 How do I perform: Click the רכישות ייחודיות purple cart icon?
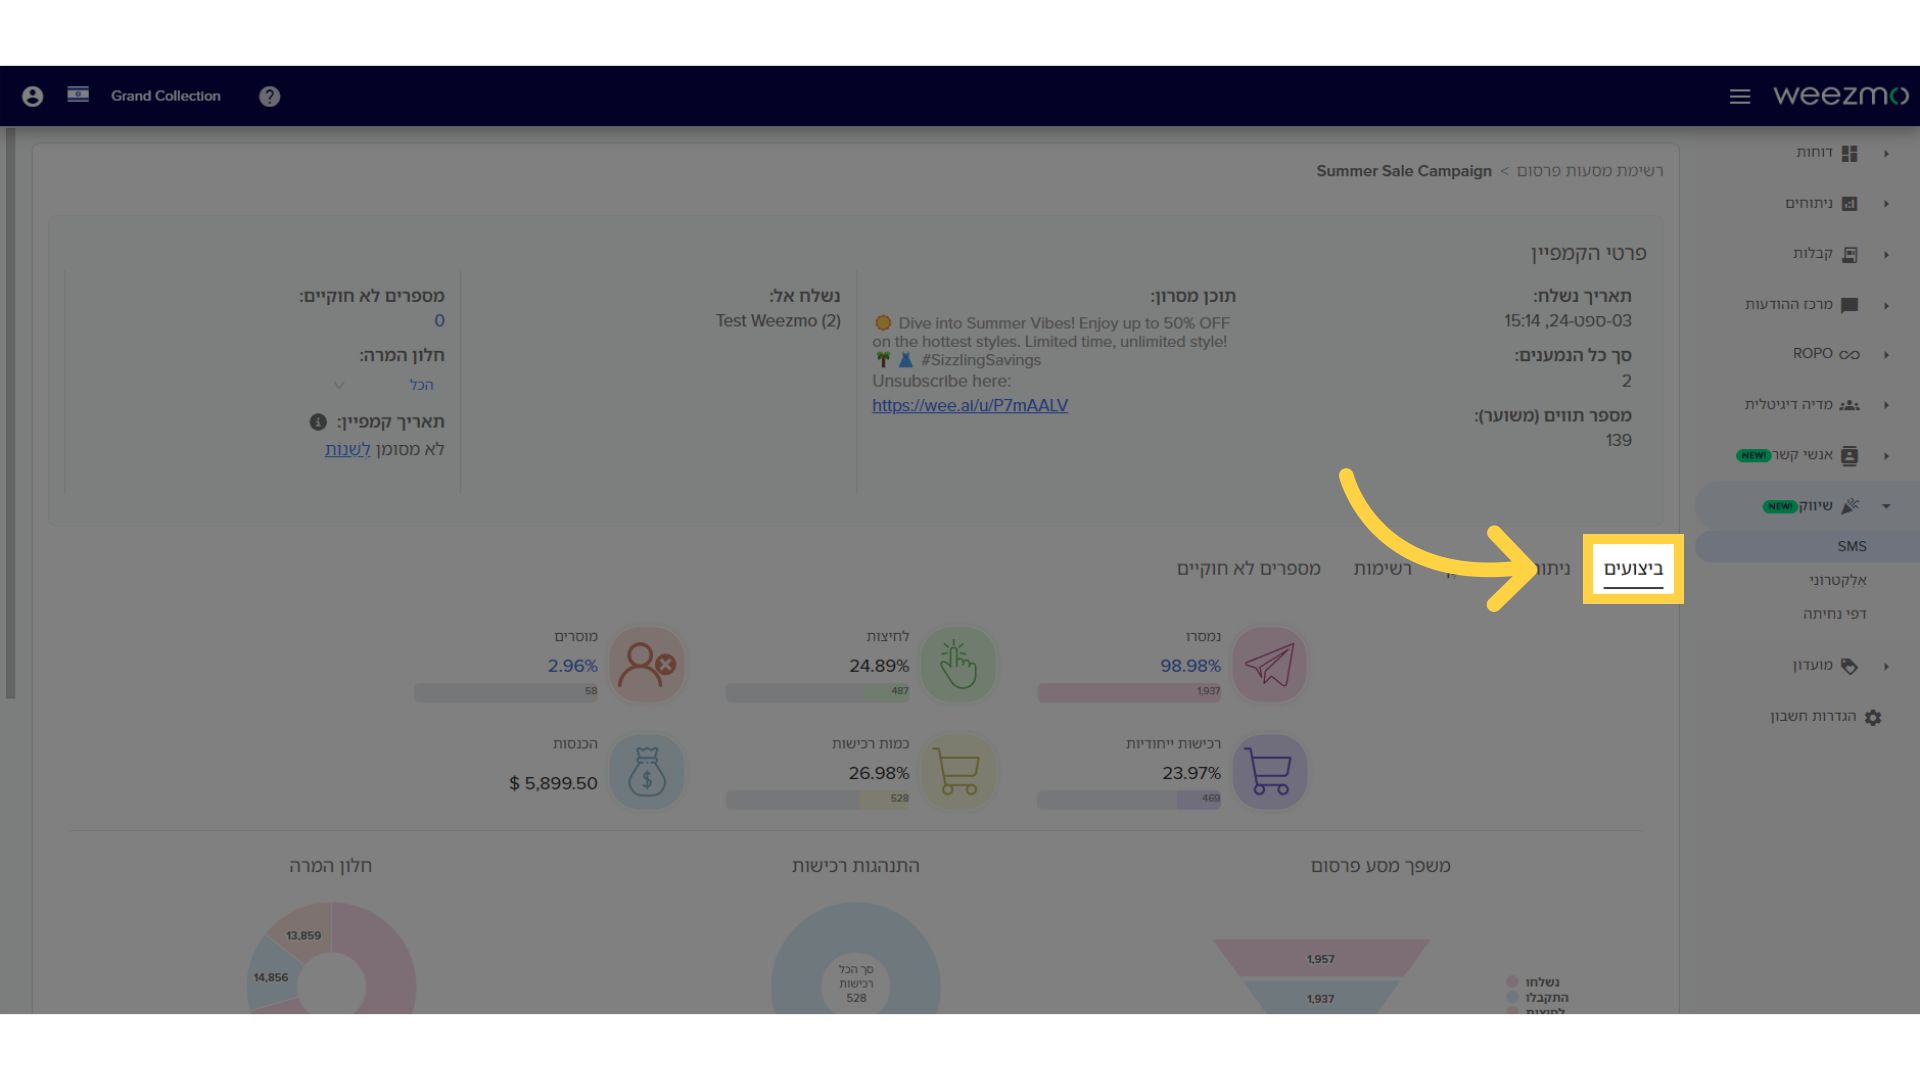click(1270, 772)
